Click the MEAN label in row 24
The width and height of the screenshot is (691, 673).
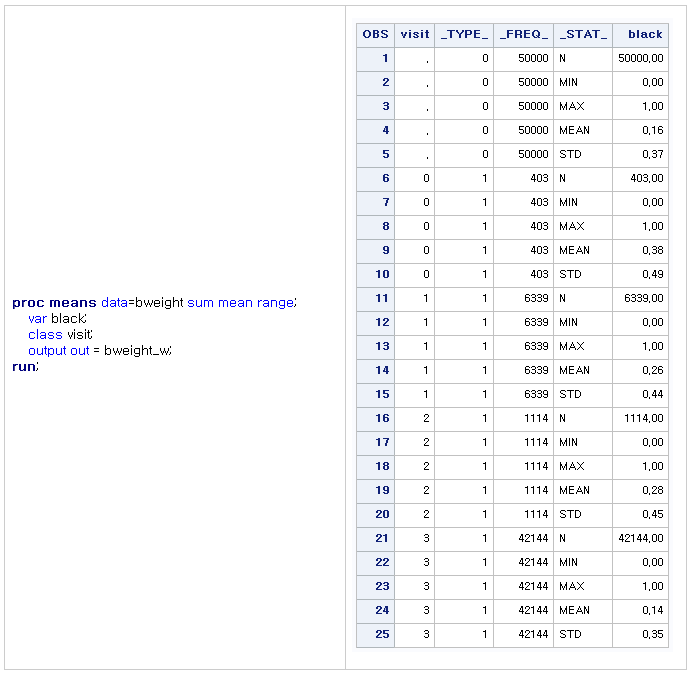(574, 610)
